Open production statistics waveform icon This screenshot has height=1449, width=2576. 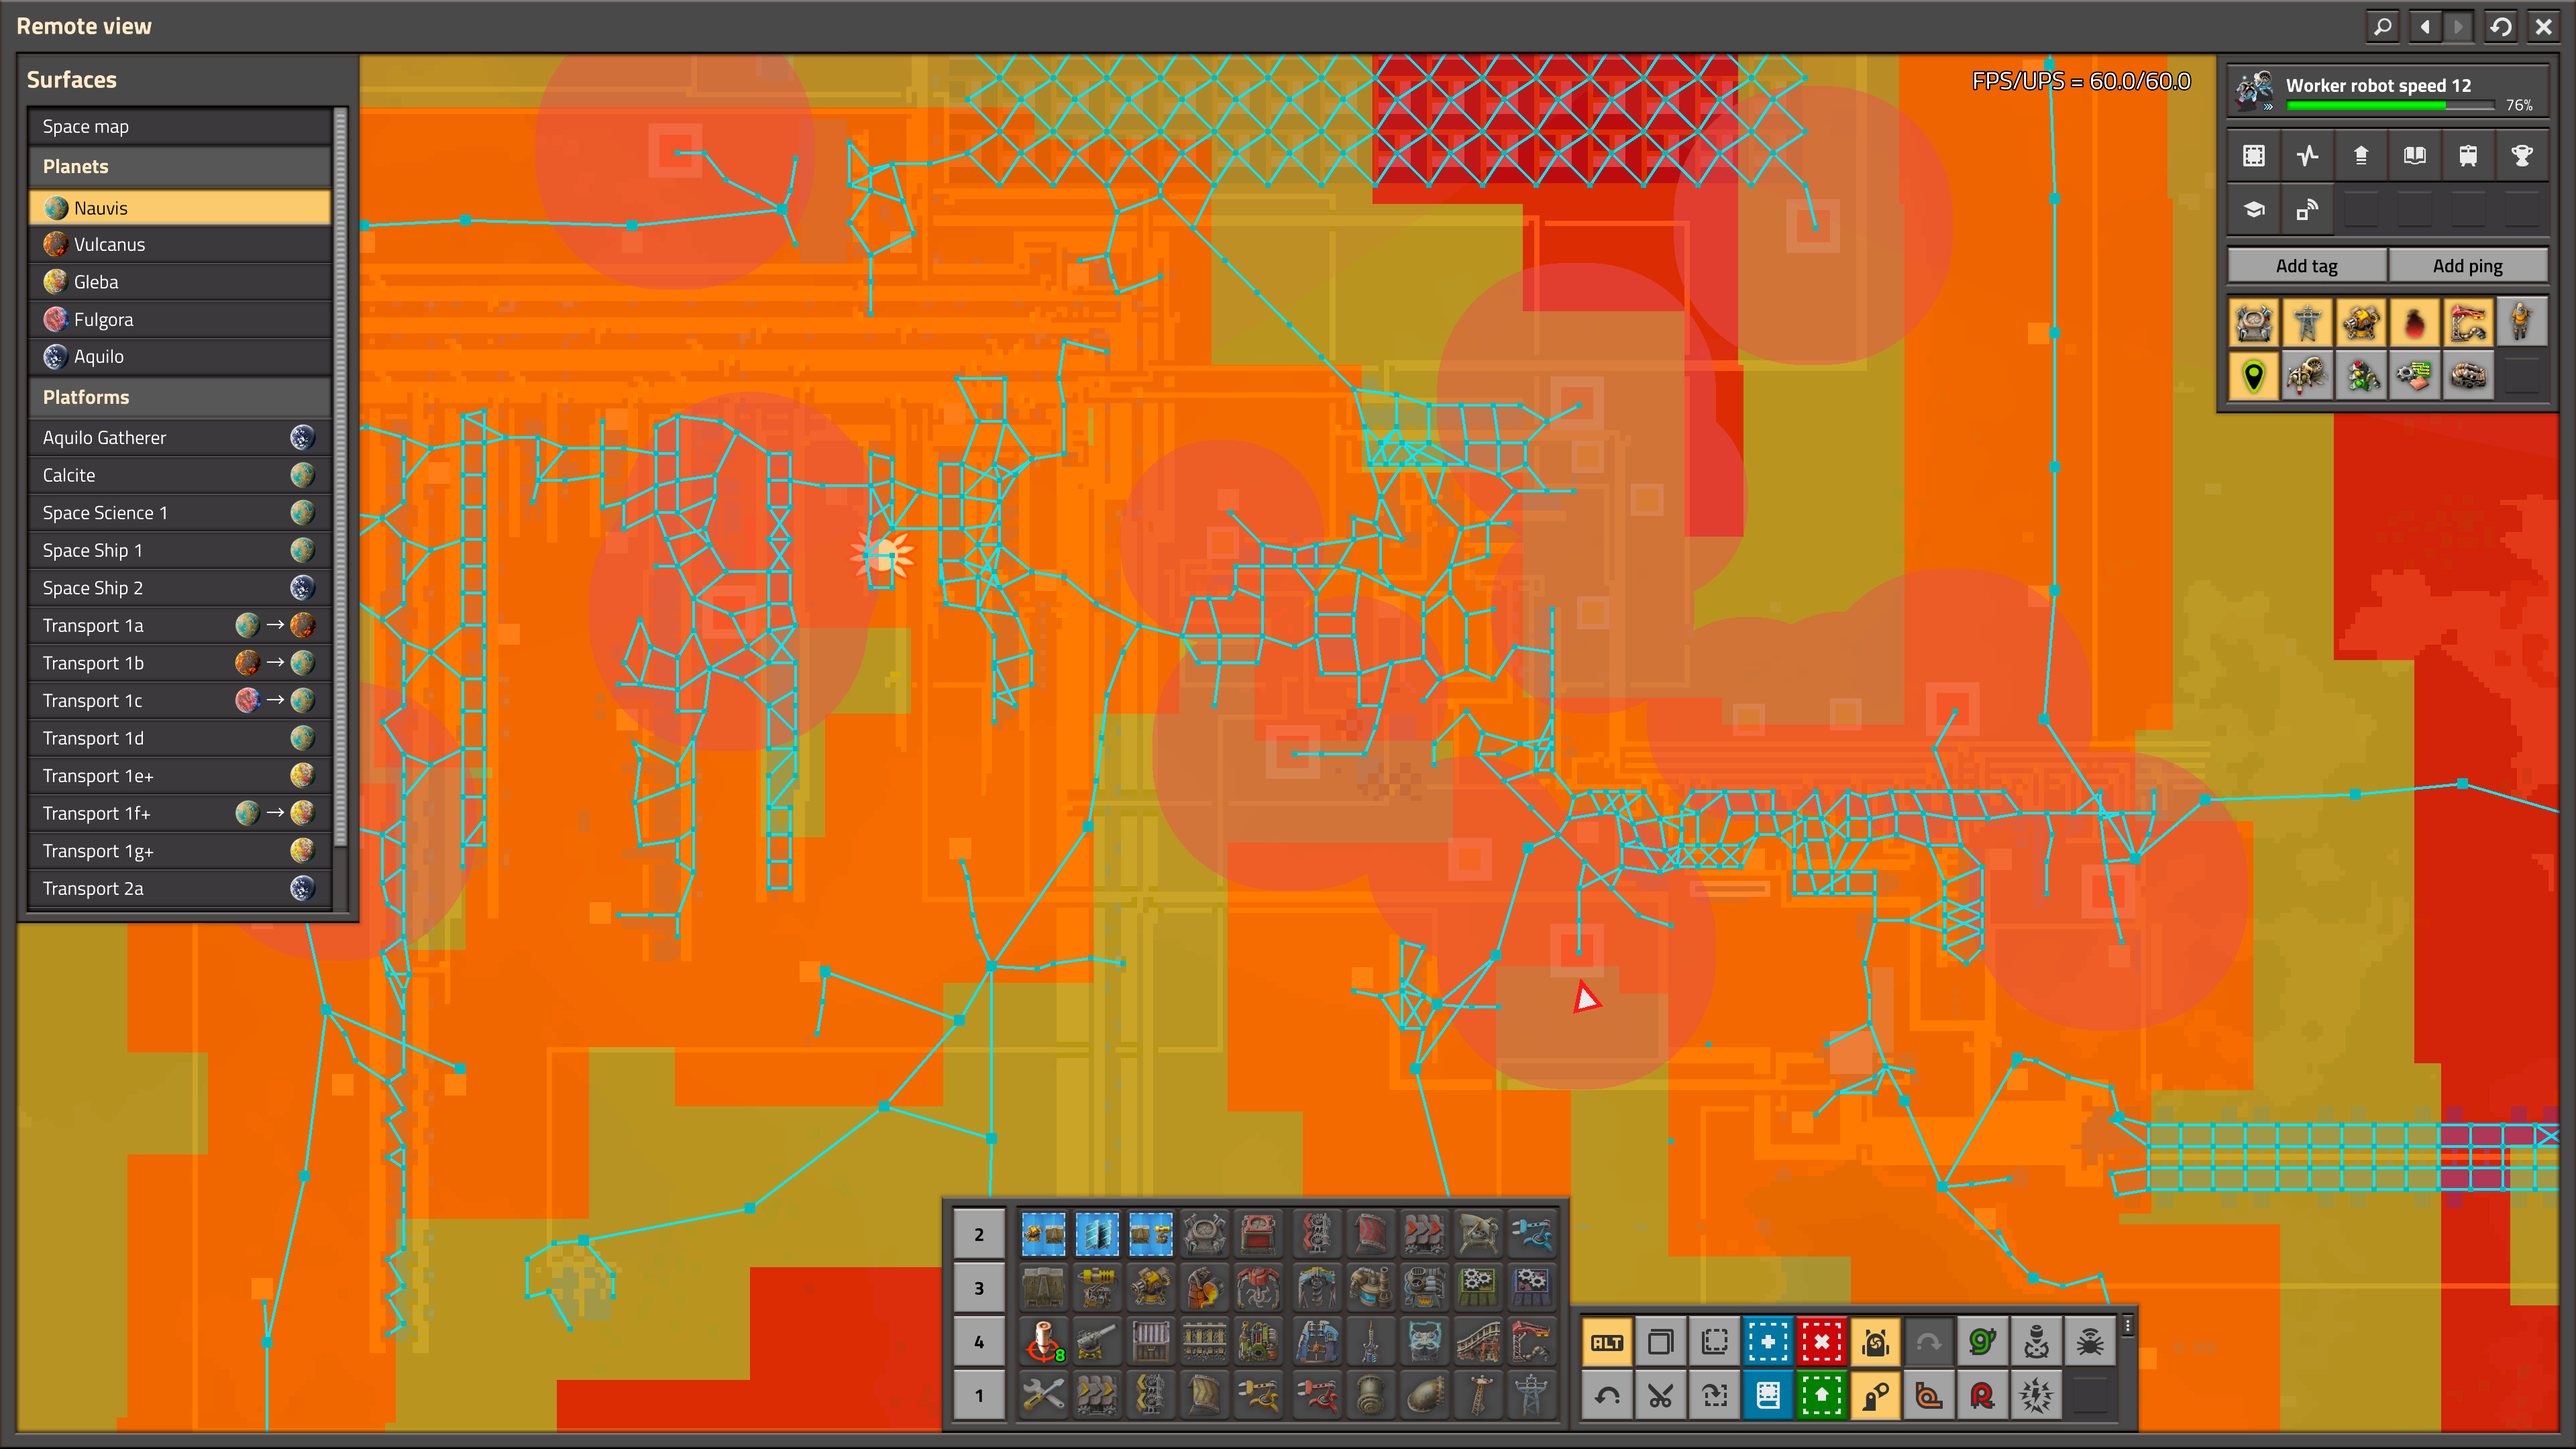2307,155
